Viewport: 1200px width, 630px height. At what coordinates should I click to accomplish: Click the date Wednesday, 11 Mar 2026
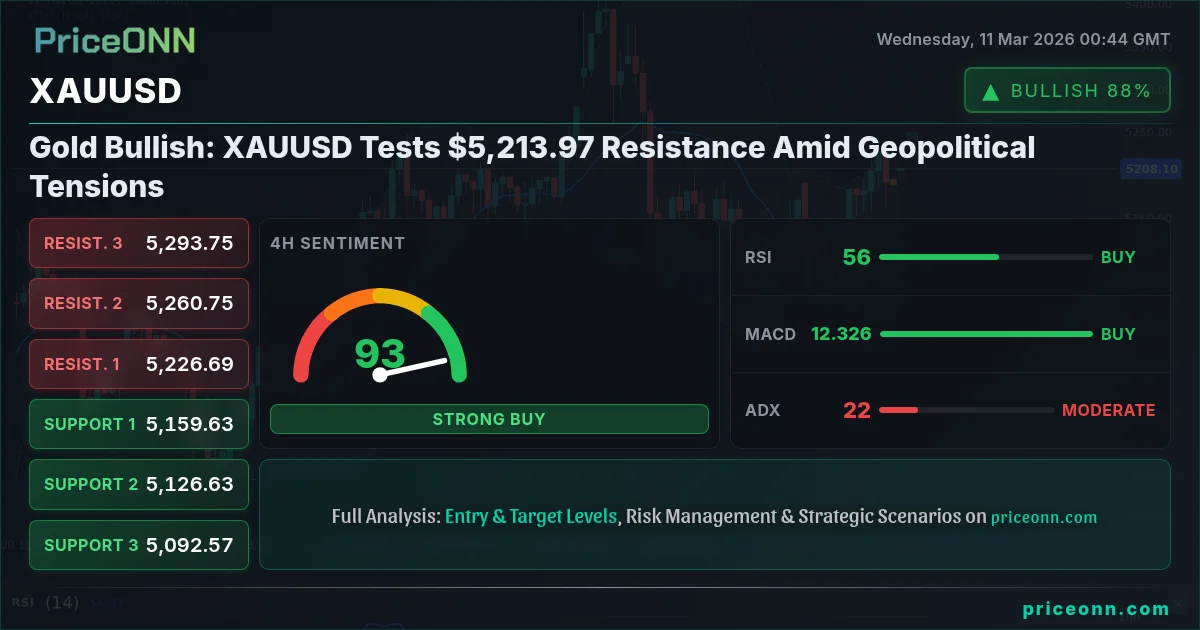[977, 40]
